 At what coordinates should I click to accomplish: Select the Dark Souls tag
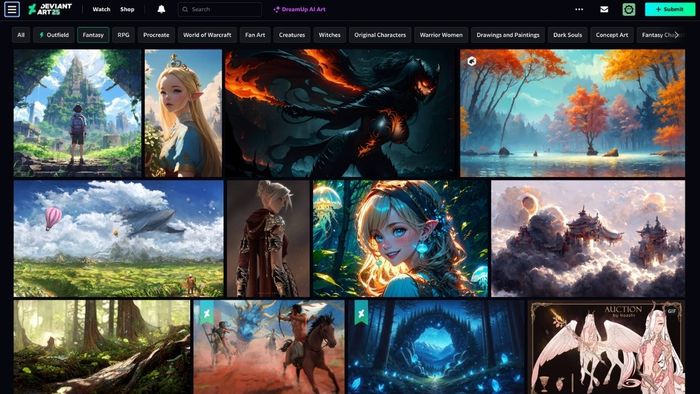[567, 35]
